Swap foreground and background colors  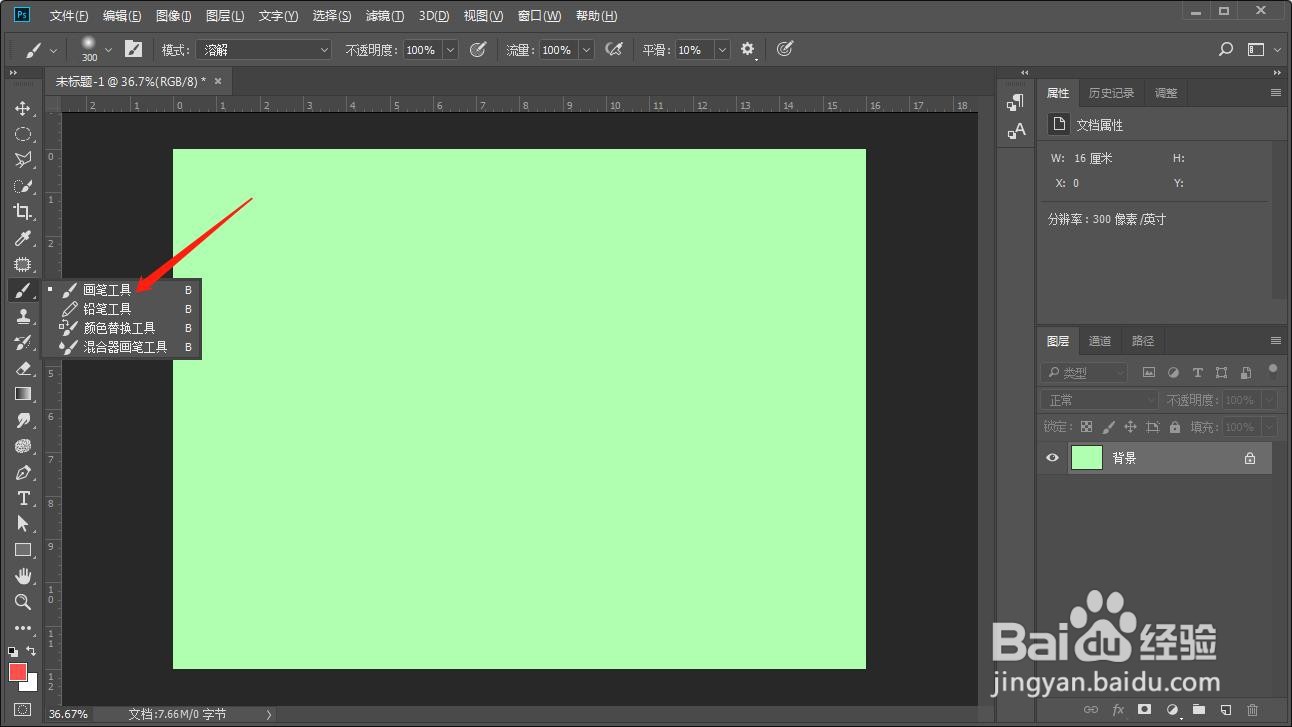click(x=31, y=651)
